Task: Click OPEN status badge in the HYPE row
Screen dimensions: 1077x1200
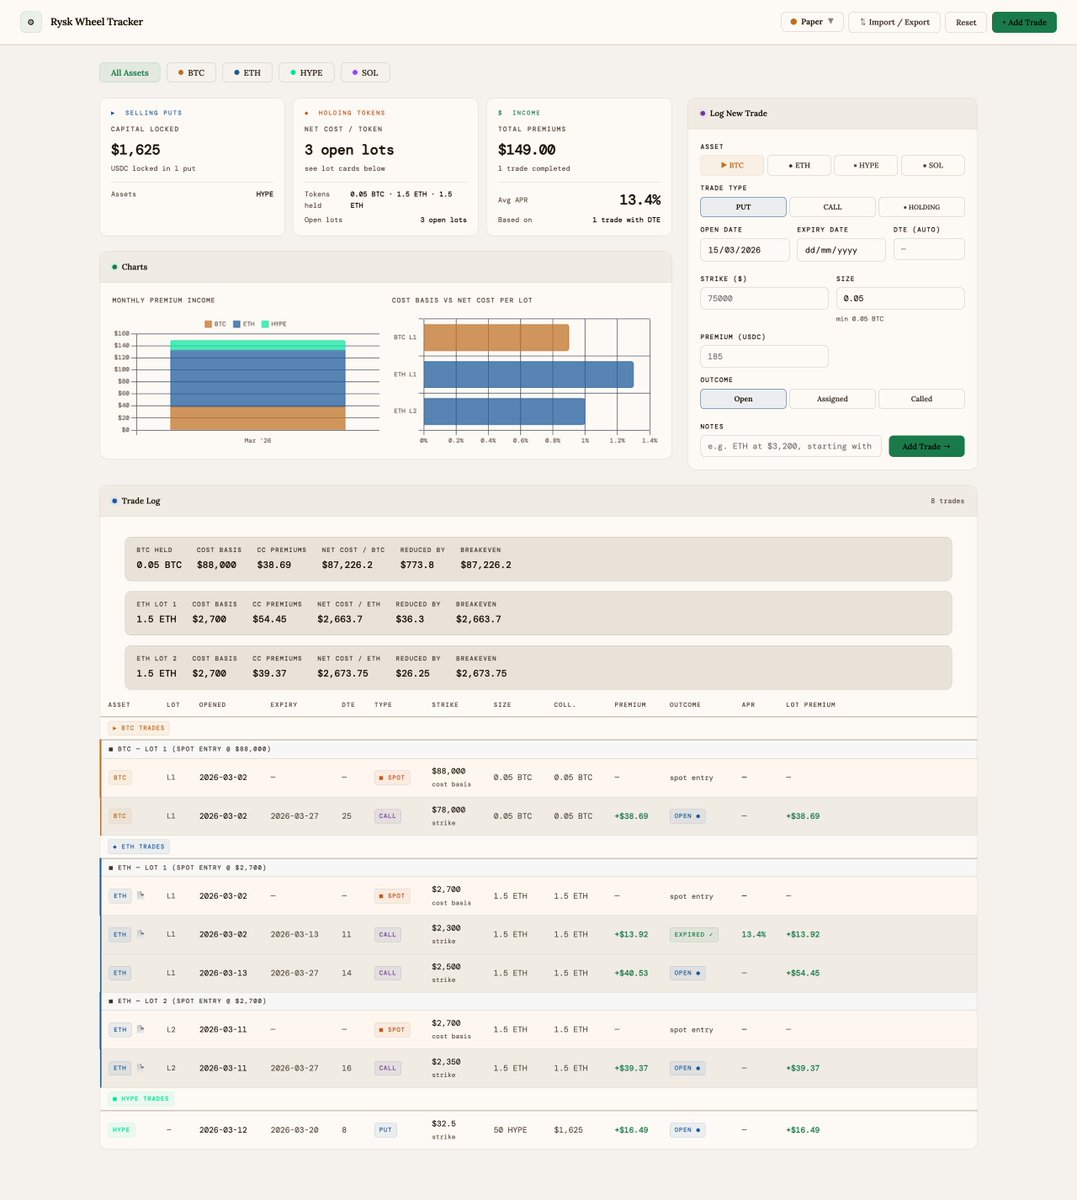Action: [687, 1130]
